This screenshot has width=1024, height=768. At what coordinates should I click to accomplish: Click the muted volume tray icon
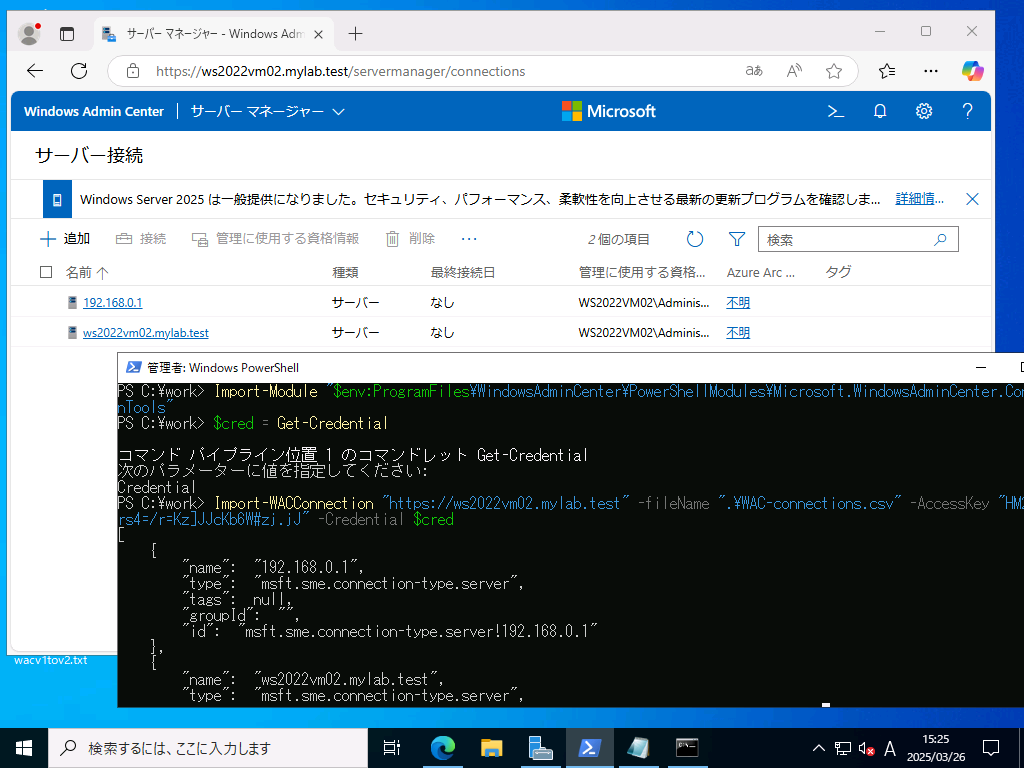(867, 748)
